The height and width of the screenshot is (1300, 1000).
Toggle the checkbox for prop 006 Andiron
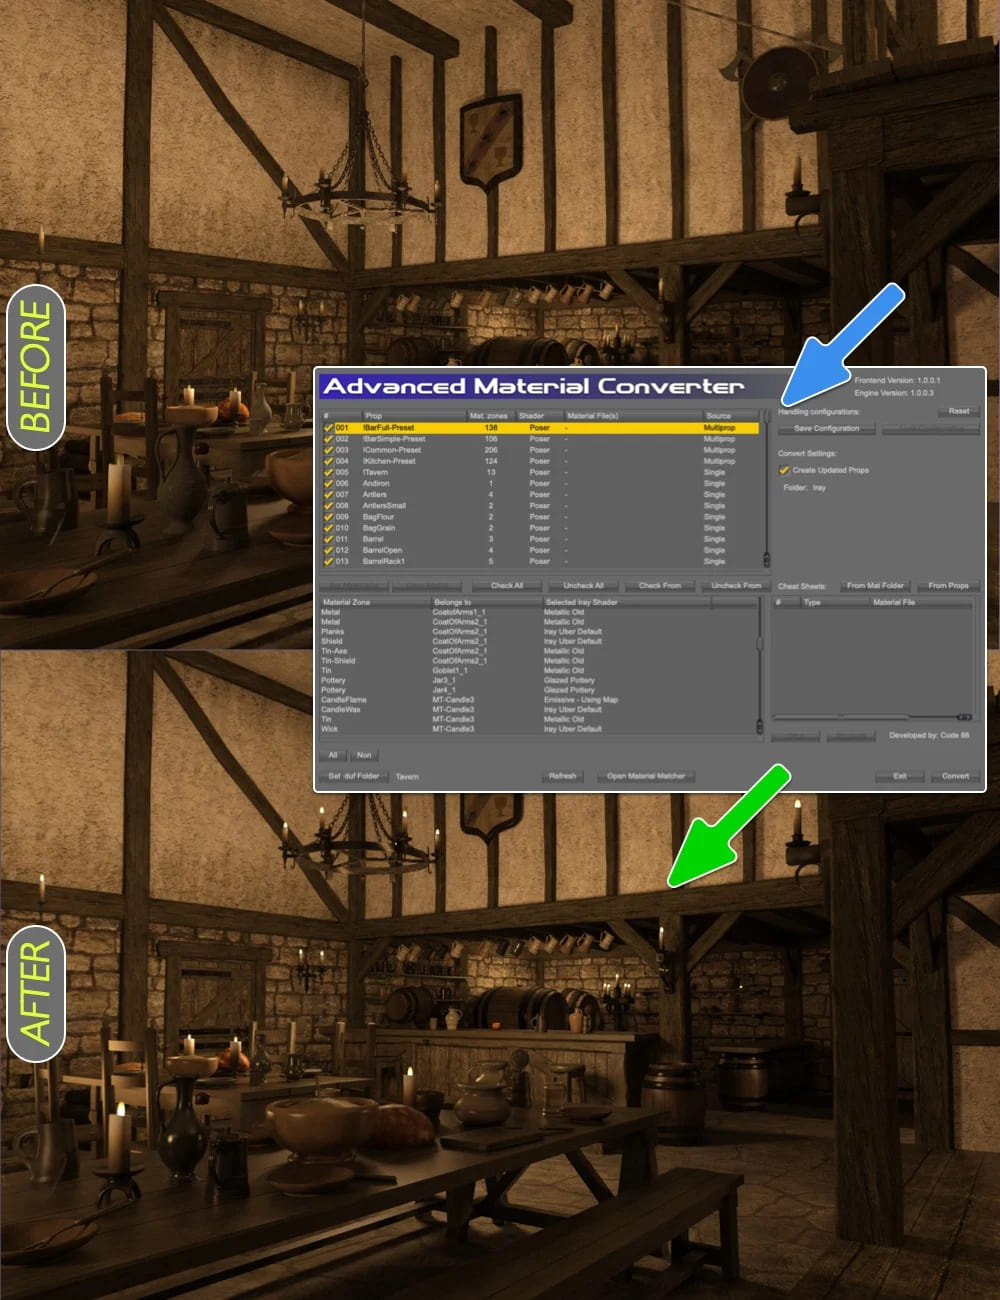[328, 483]
